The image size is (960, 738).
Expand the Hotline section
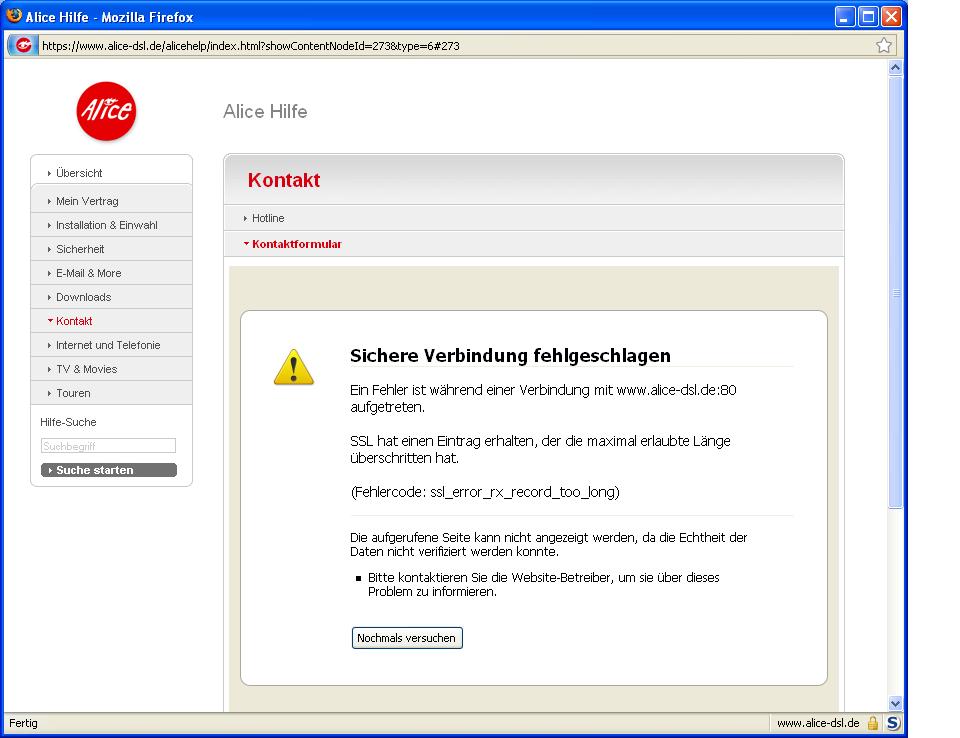click(268, 218)
